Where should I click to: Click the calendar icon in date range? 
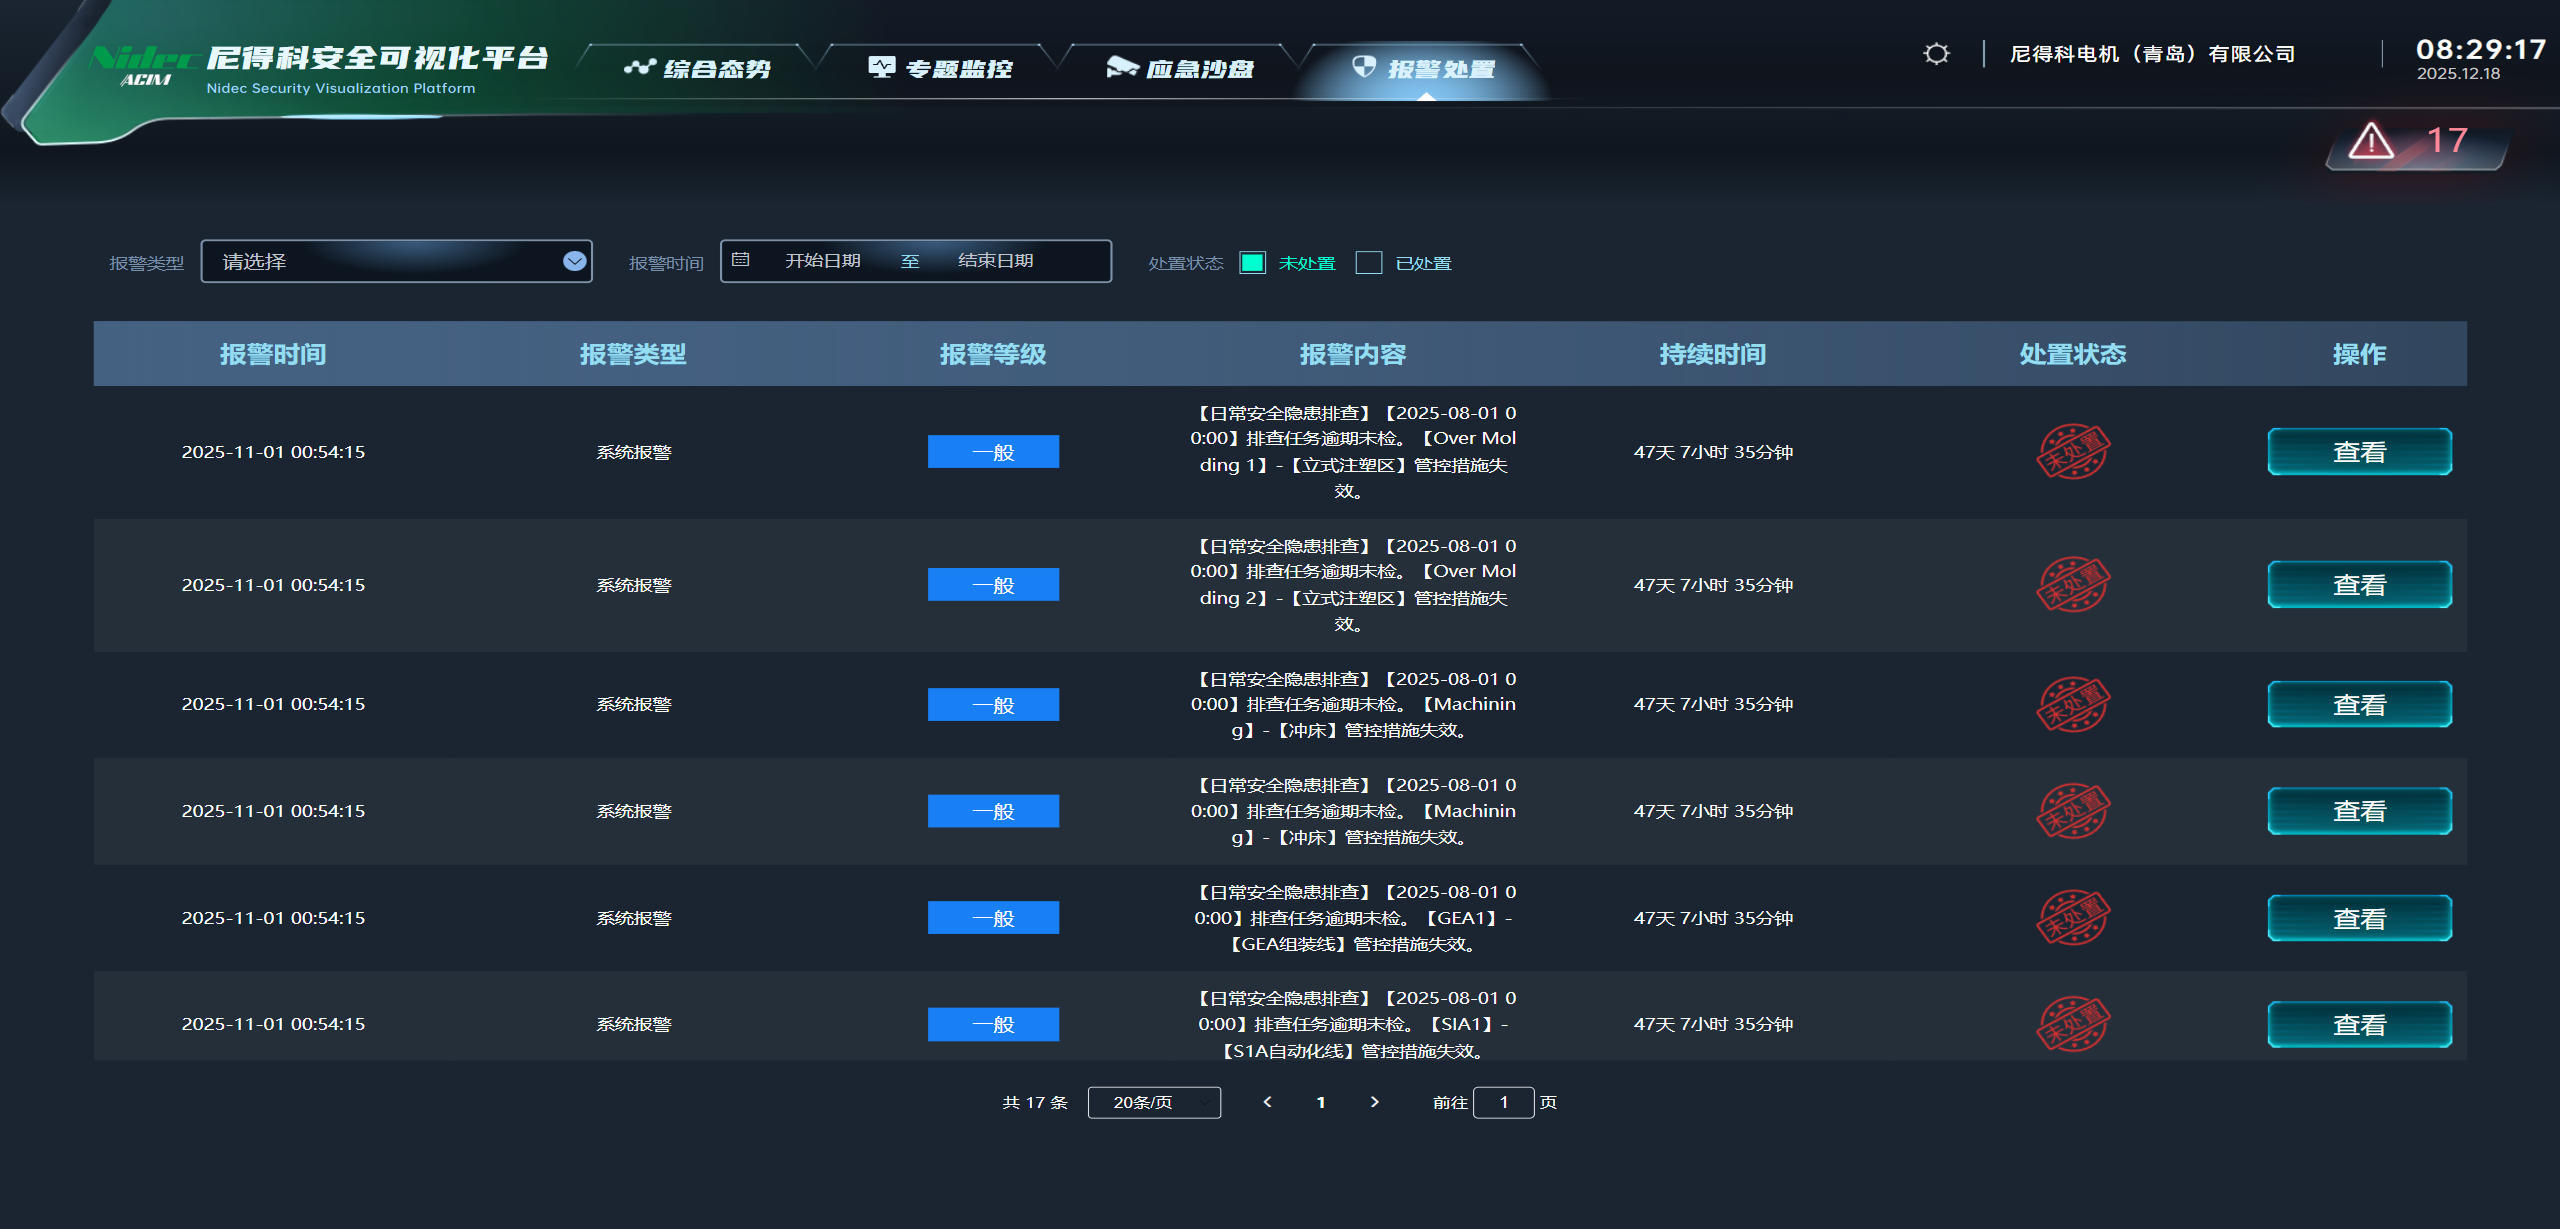(x=741, y=260)
